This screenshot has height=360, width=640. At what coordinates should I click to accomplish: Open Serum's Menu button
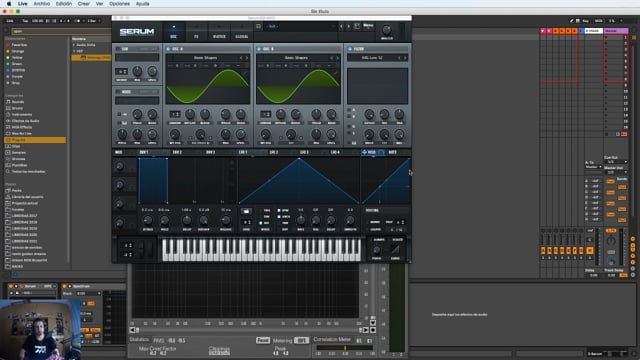pos(368,27)
